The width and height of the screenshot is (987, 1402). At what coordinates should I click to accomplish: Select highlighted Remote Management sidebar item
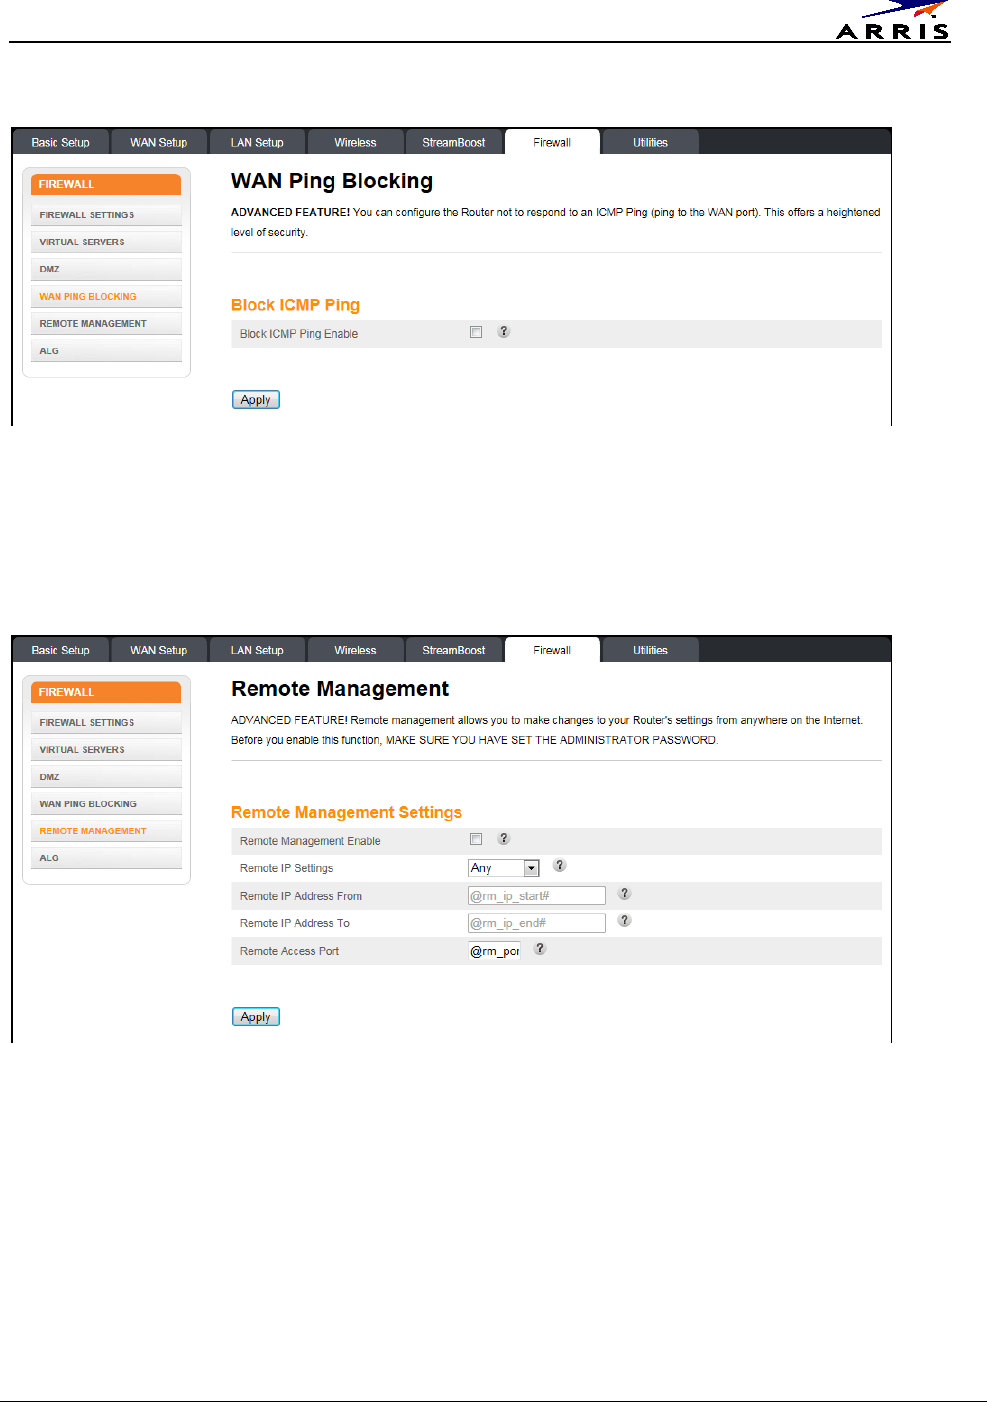(106, 830)
